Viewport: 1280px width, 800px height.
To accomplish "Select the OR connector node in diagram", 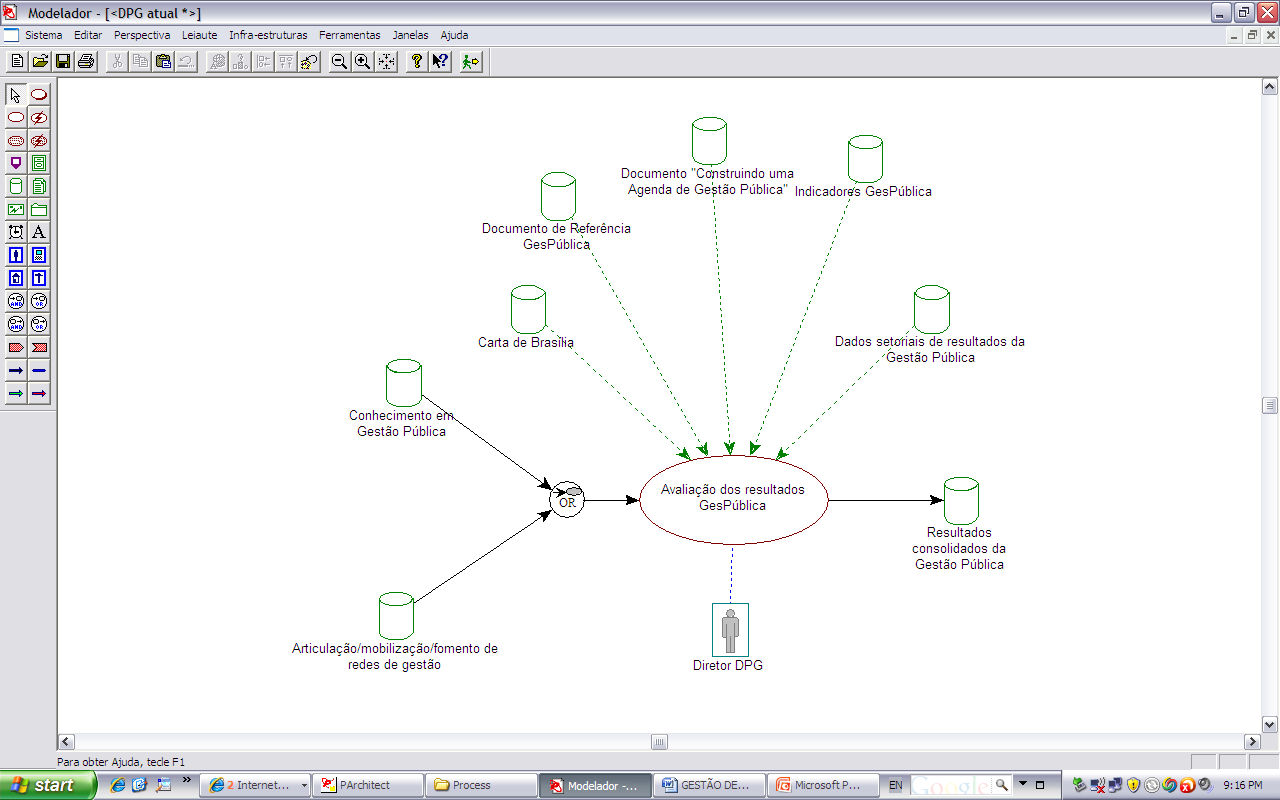I will click(567, 500).
